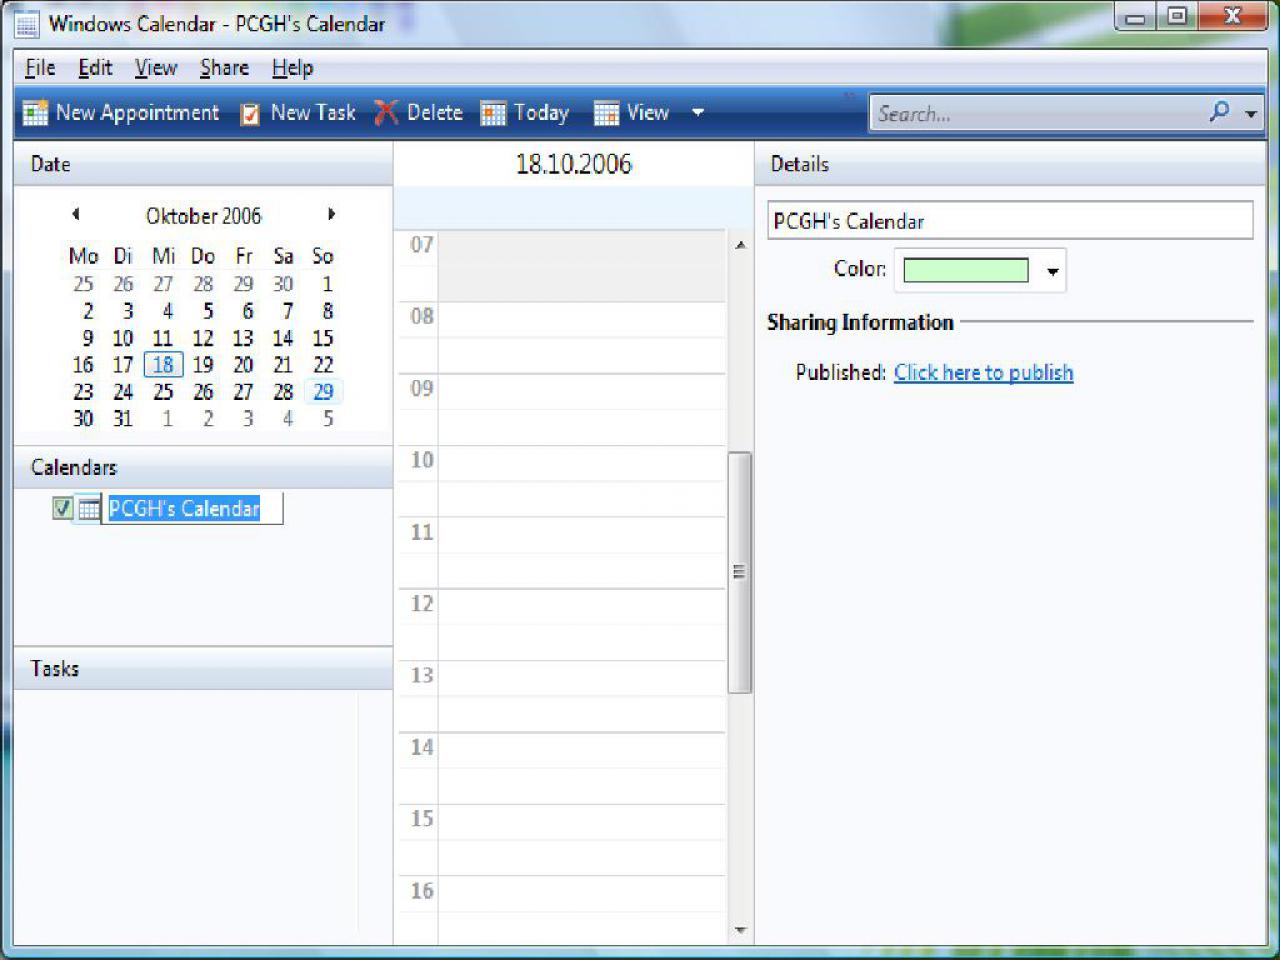Select PCGH's Calendar name in Calendars list

coord(184,508)
